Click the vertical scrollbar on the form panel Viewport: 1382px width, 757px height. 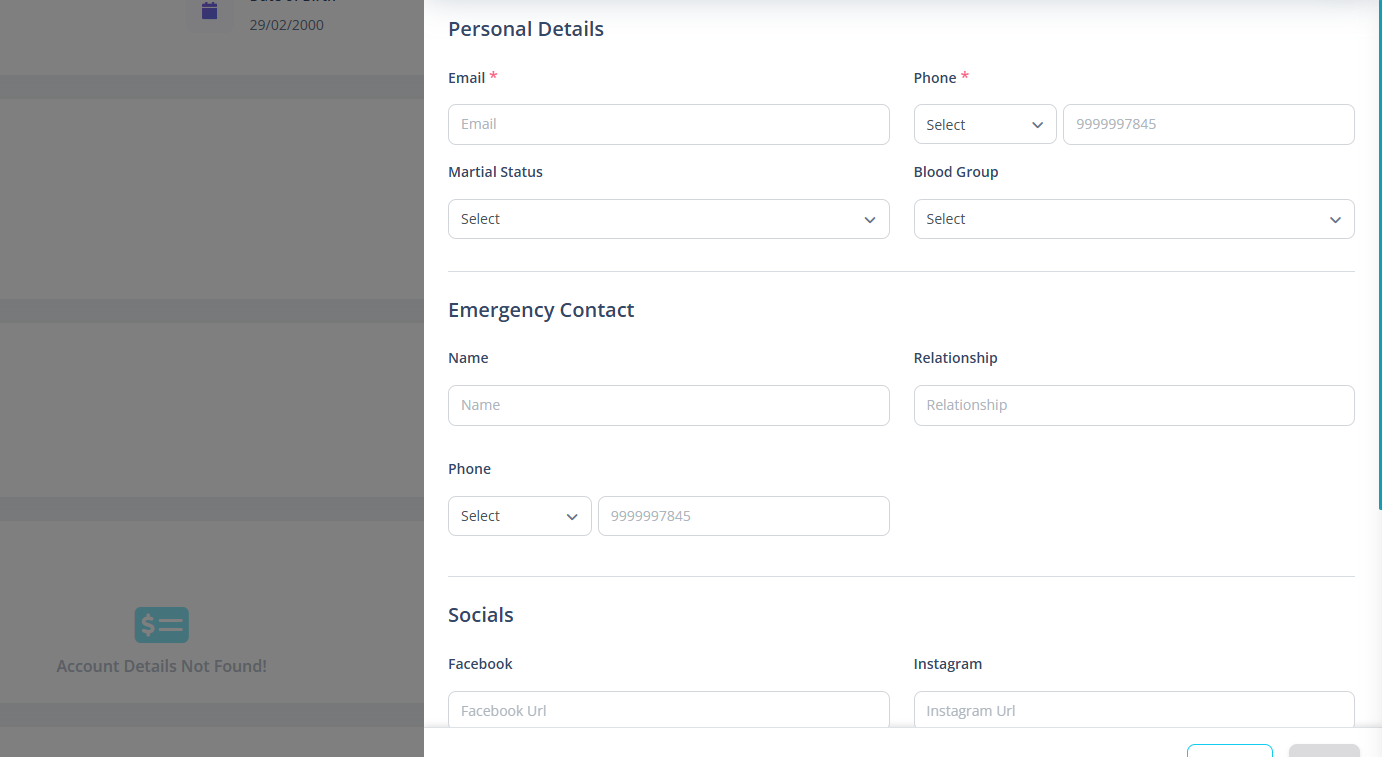pos(1378,255)
